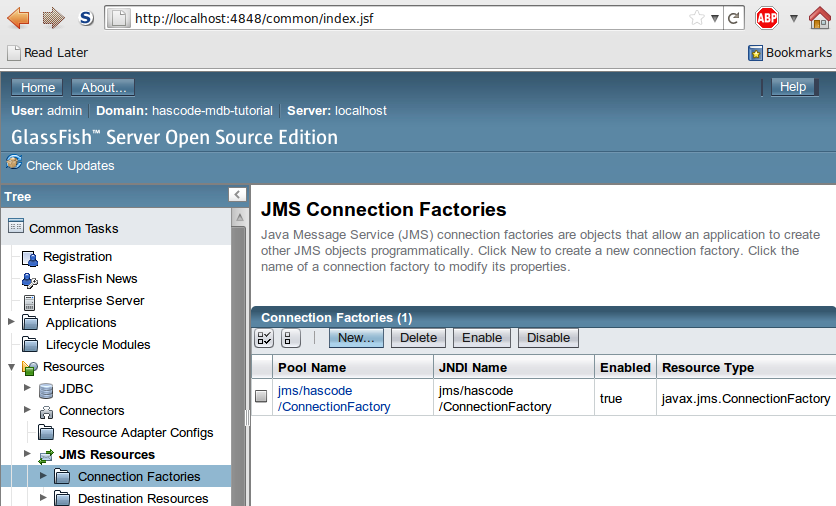The image size is (836, 506).
Task: Expand the JDBC node arrow
Action: click(x=27, y=388)
